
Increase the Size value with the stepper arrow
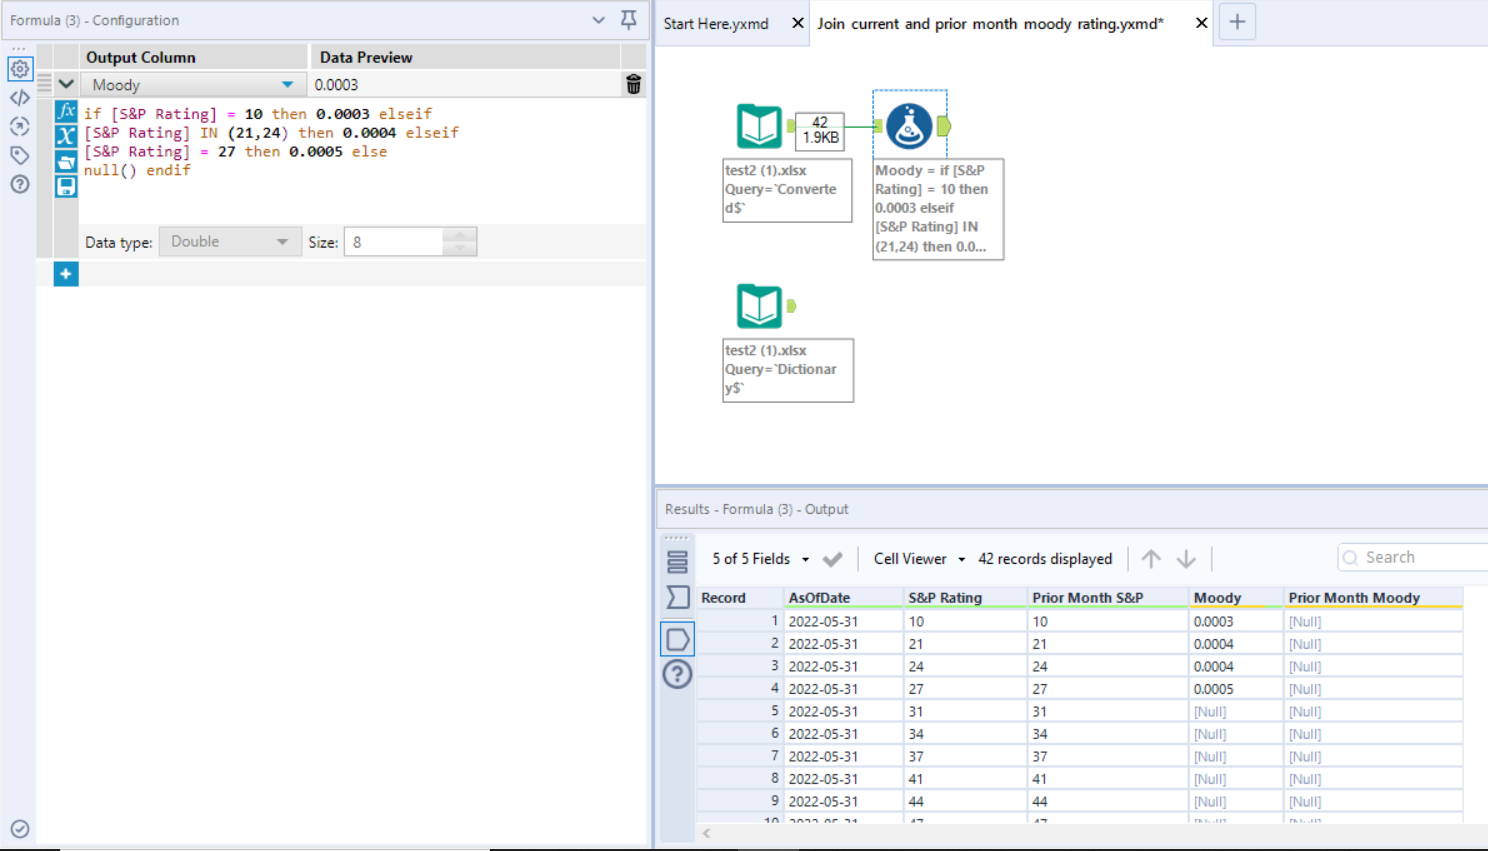coord(459,235)
